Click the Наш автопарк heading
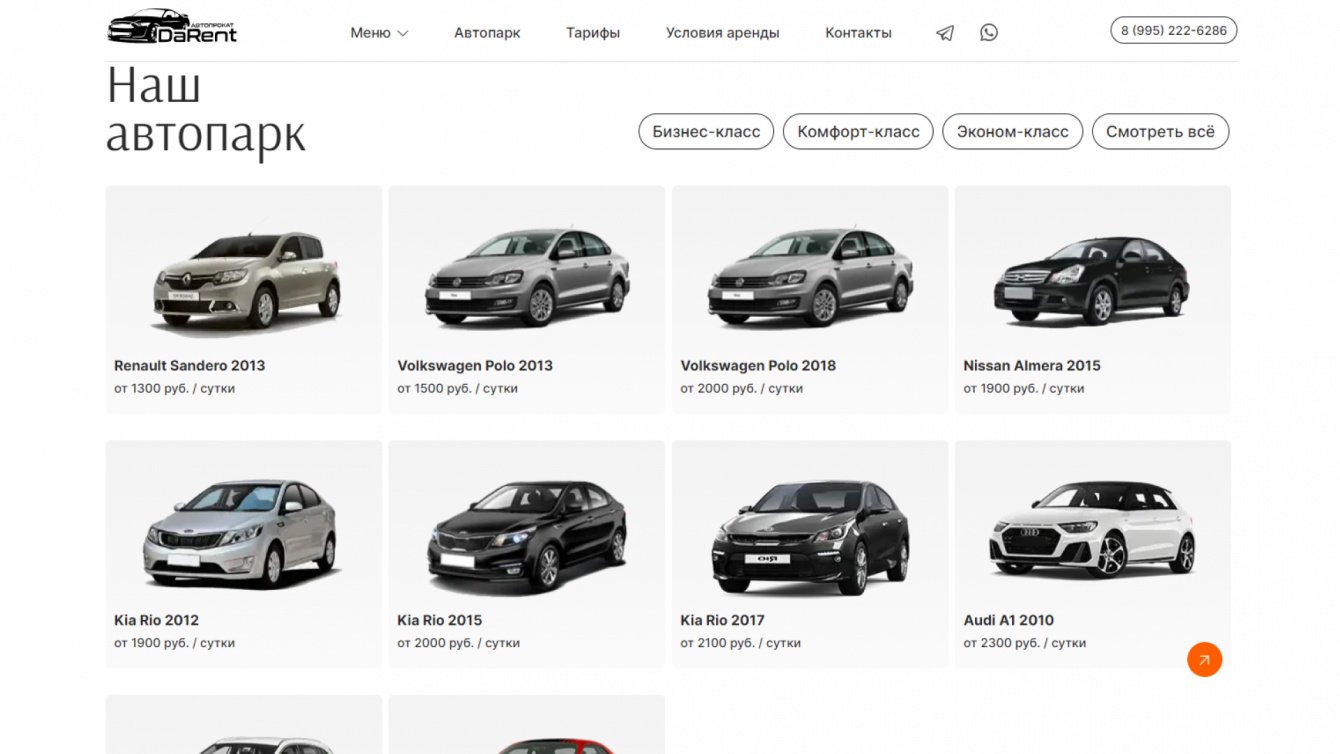 click(x=206, y=111)
